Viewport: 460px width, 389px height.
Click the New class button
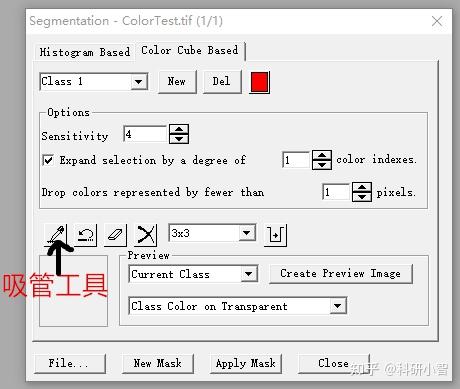tap(177, 81)
